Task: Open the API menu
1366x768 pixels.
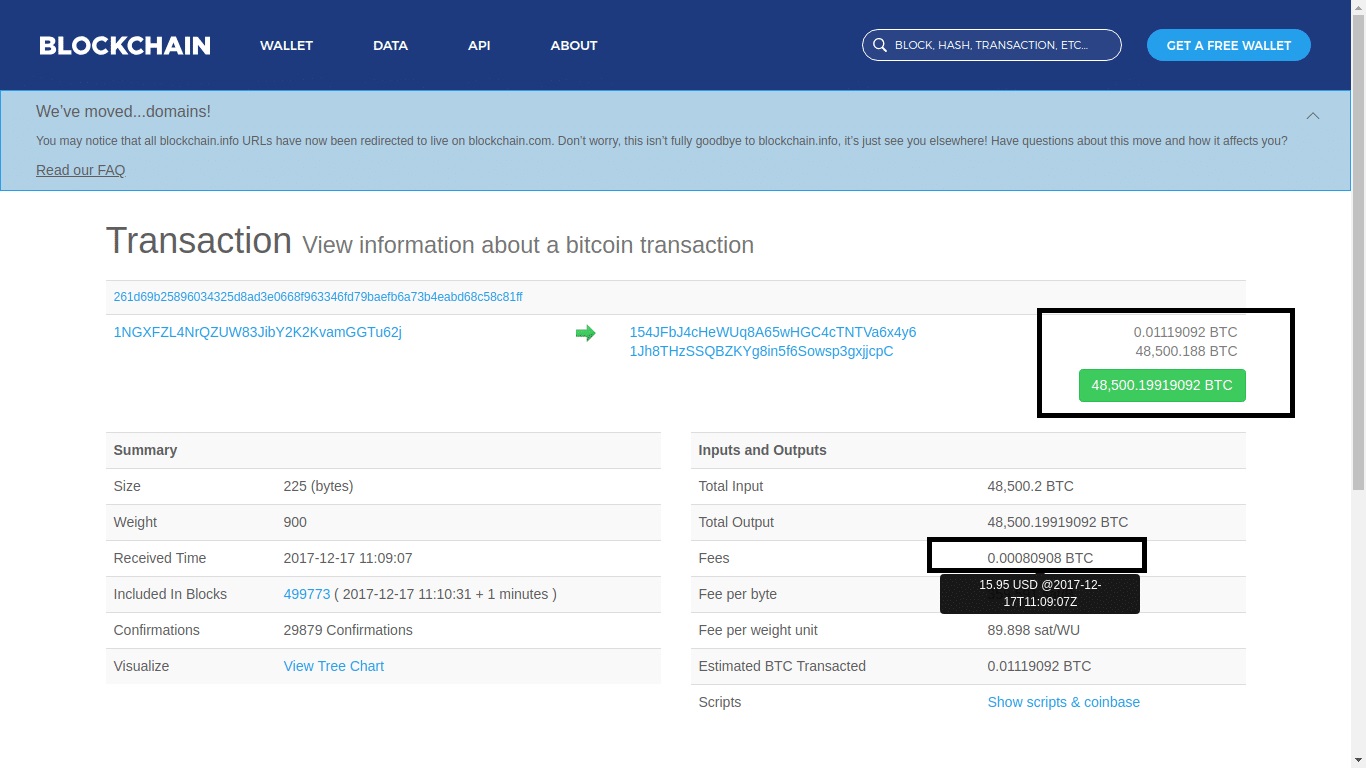Action: point(479,45)
